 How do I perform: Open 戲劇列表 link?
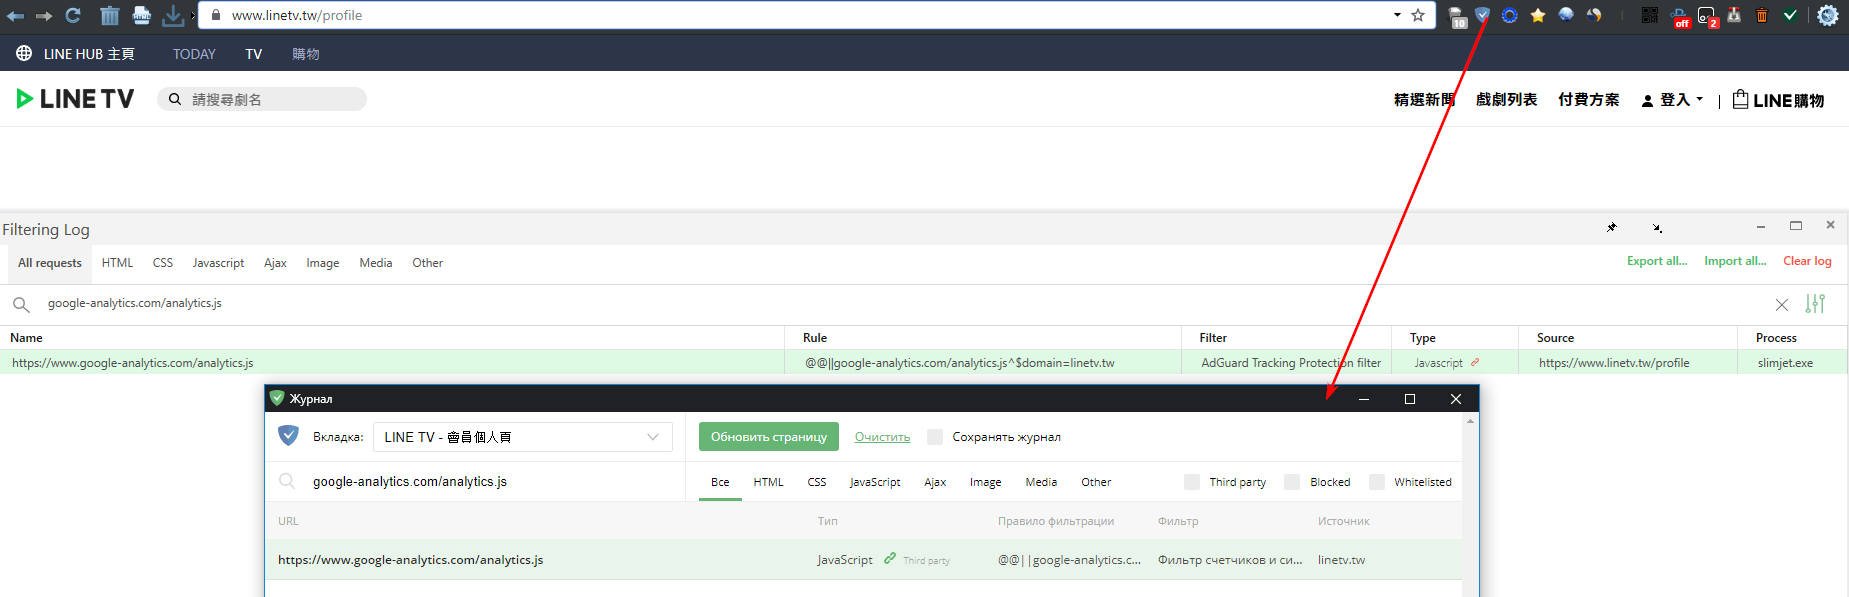[x=1506, y=99]
